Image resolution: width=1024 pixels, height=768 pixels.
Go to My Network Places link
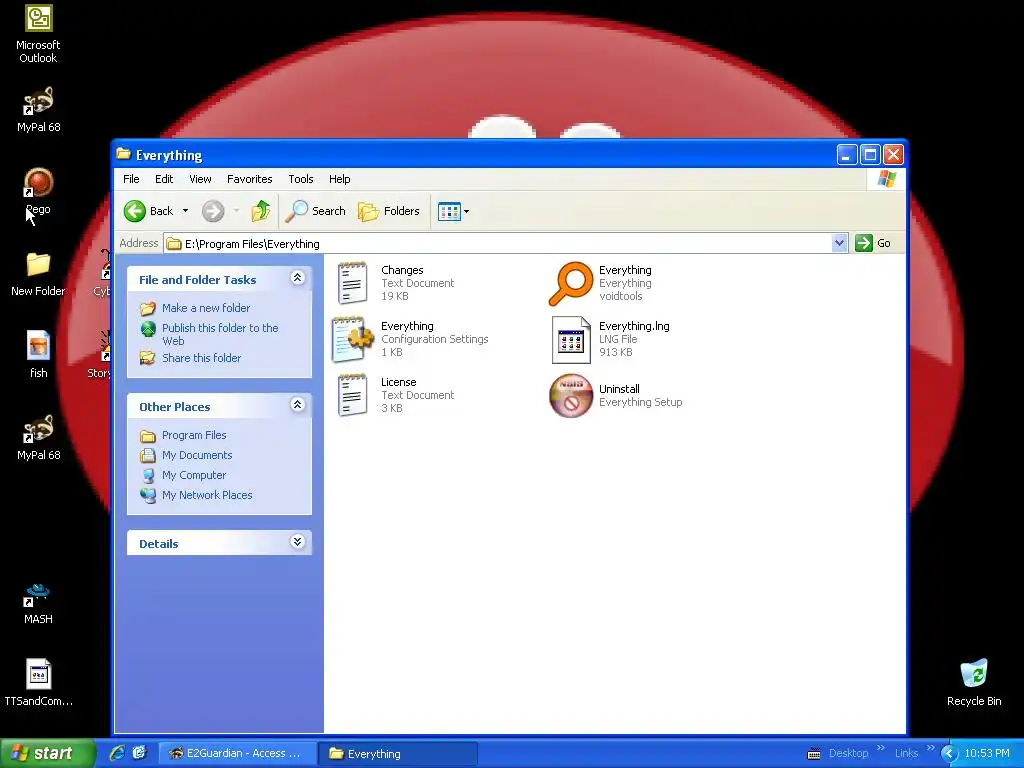click(207, 495)
